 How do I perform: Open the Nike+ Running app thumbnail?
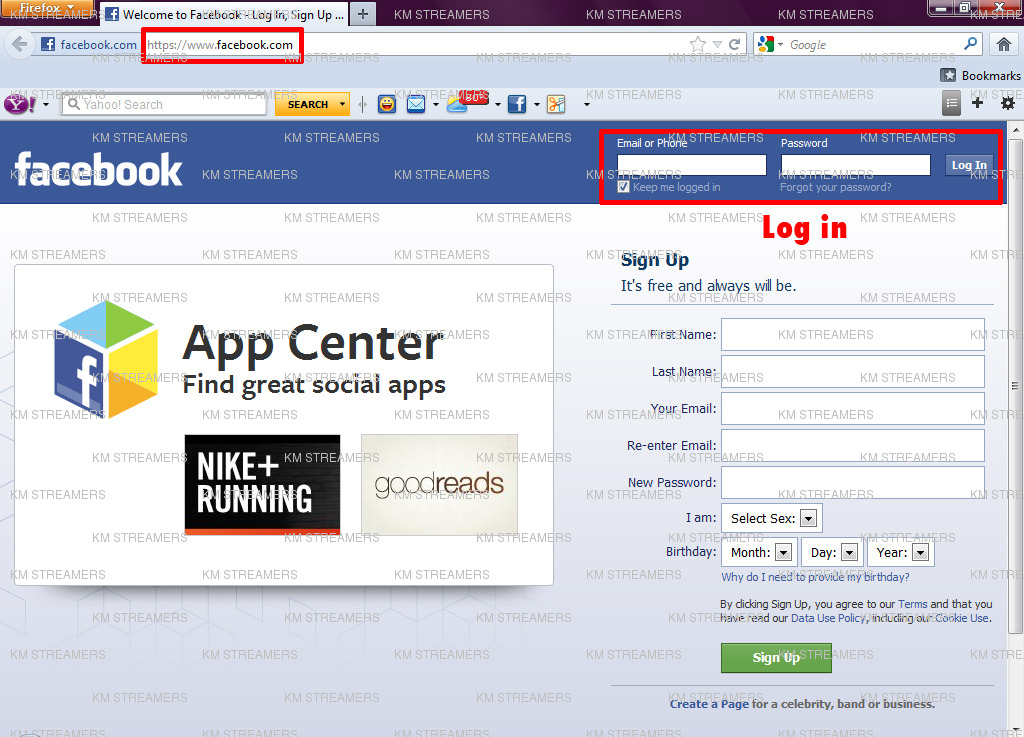[x=262, y=485]
